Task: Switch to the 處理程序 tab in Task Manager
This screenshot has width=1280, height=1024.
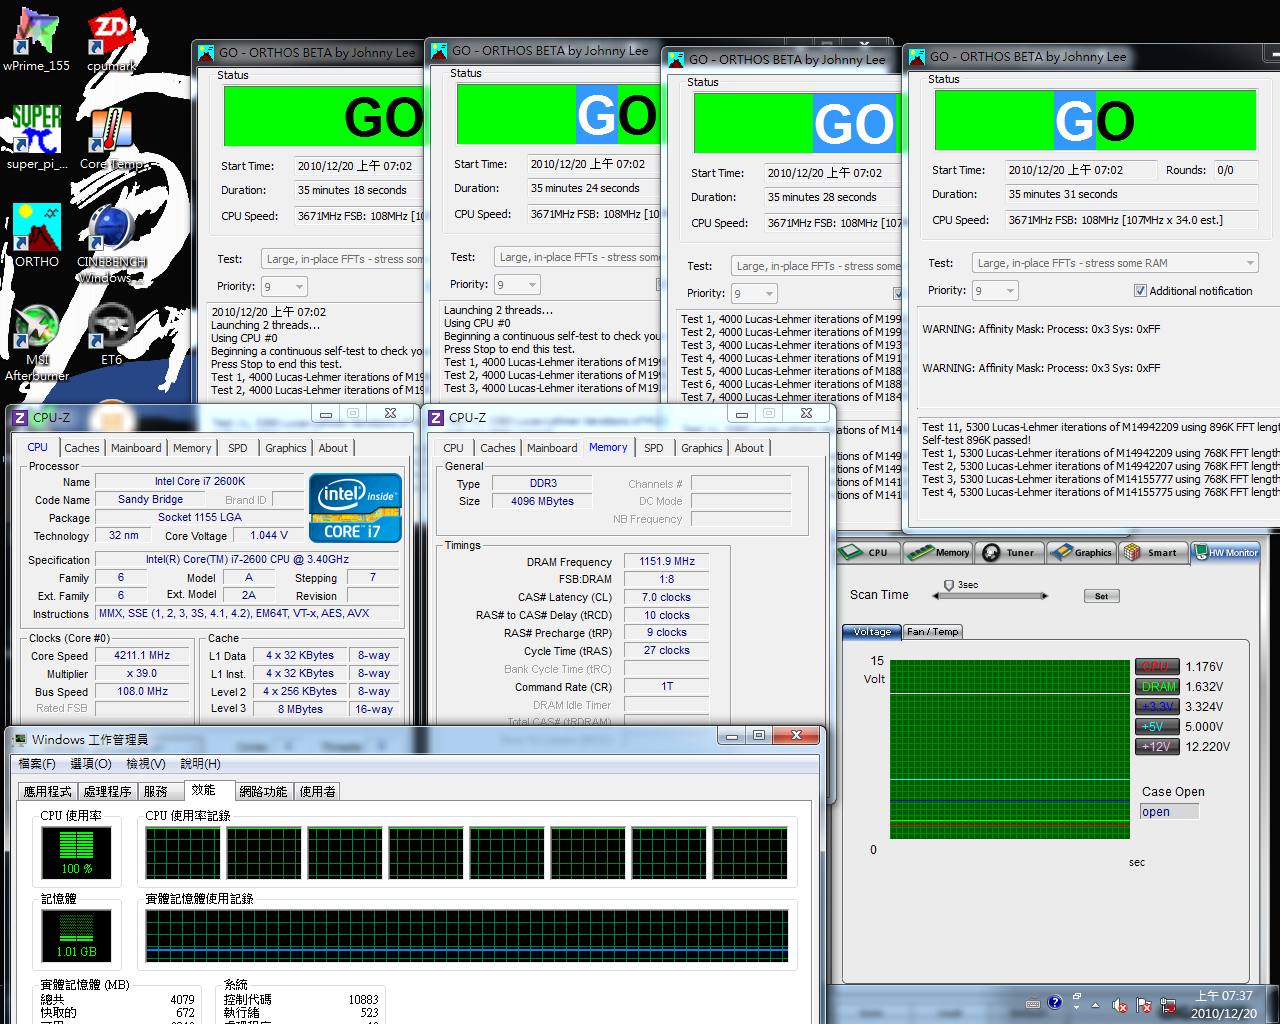Action: (107, 791)
